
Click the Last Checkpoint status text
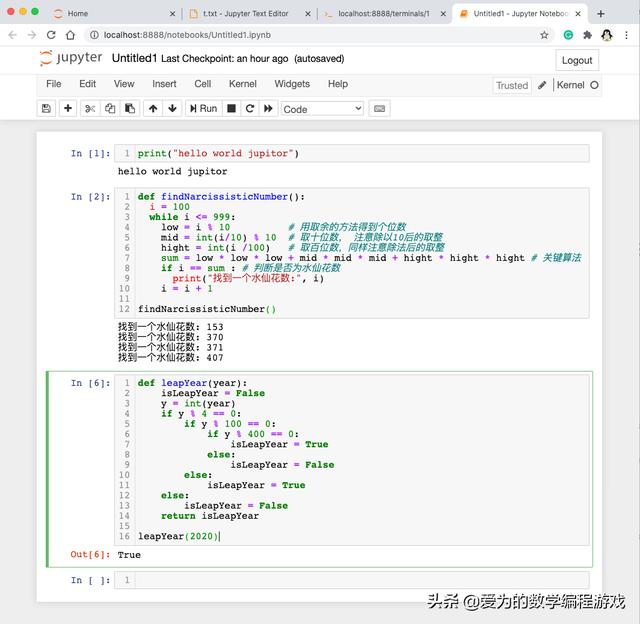[224, 59]
